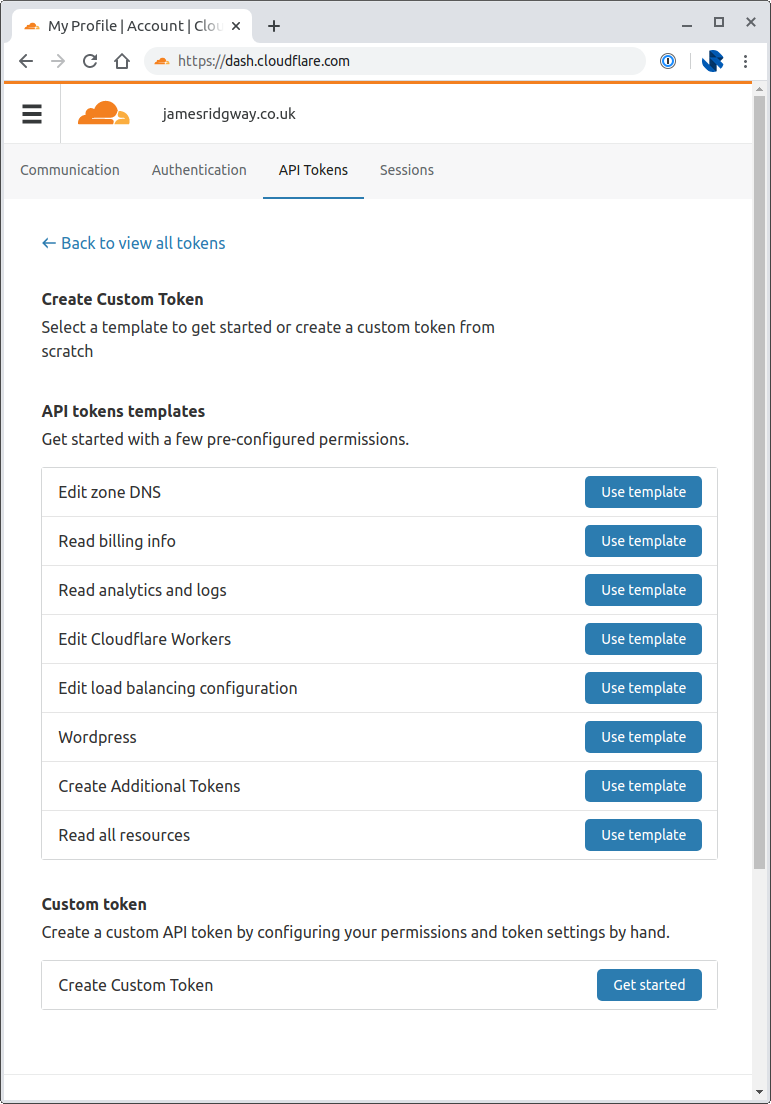Open Chrome's three-dot menu
Screen dimensions: 771x1104
(745, 61)
